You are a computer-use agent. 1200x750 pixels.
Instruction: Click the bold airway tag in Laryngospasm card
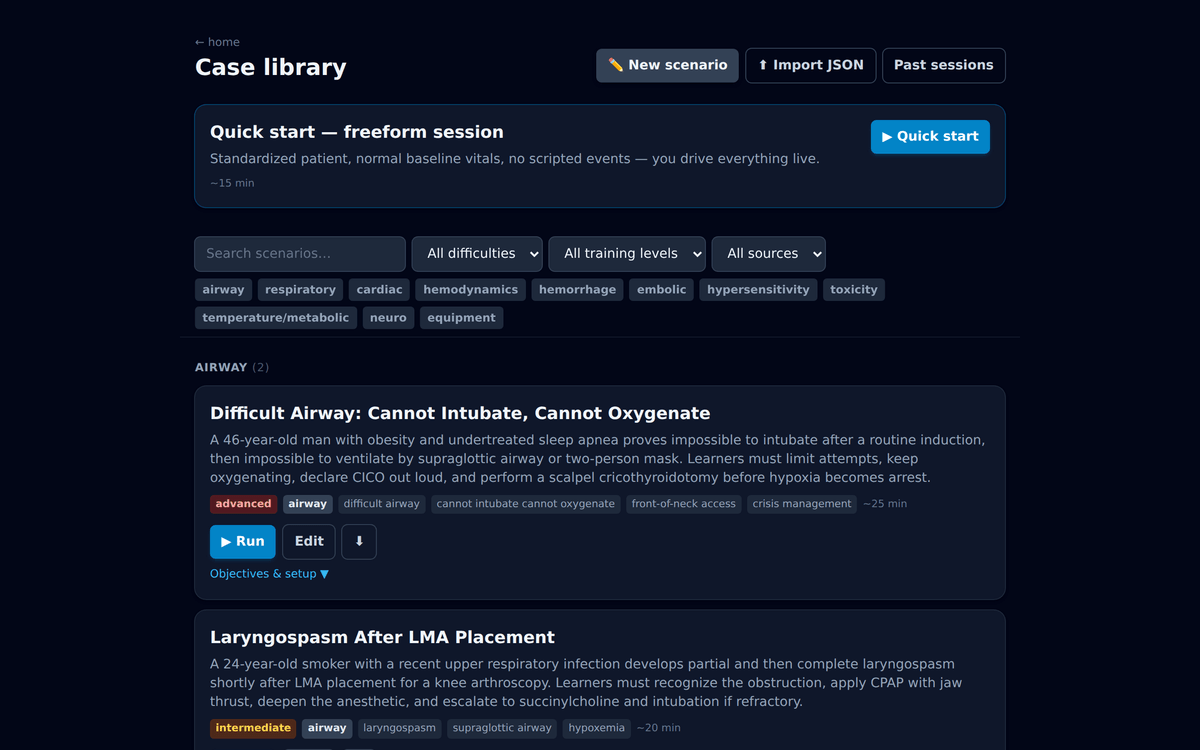pos(327,728)
